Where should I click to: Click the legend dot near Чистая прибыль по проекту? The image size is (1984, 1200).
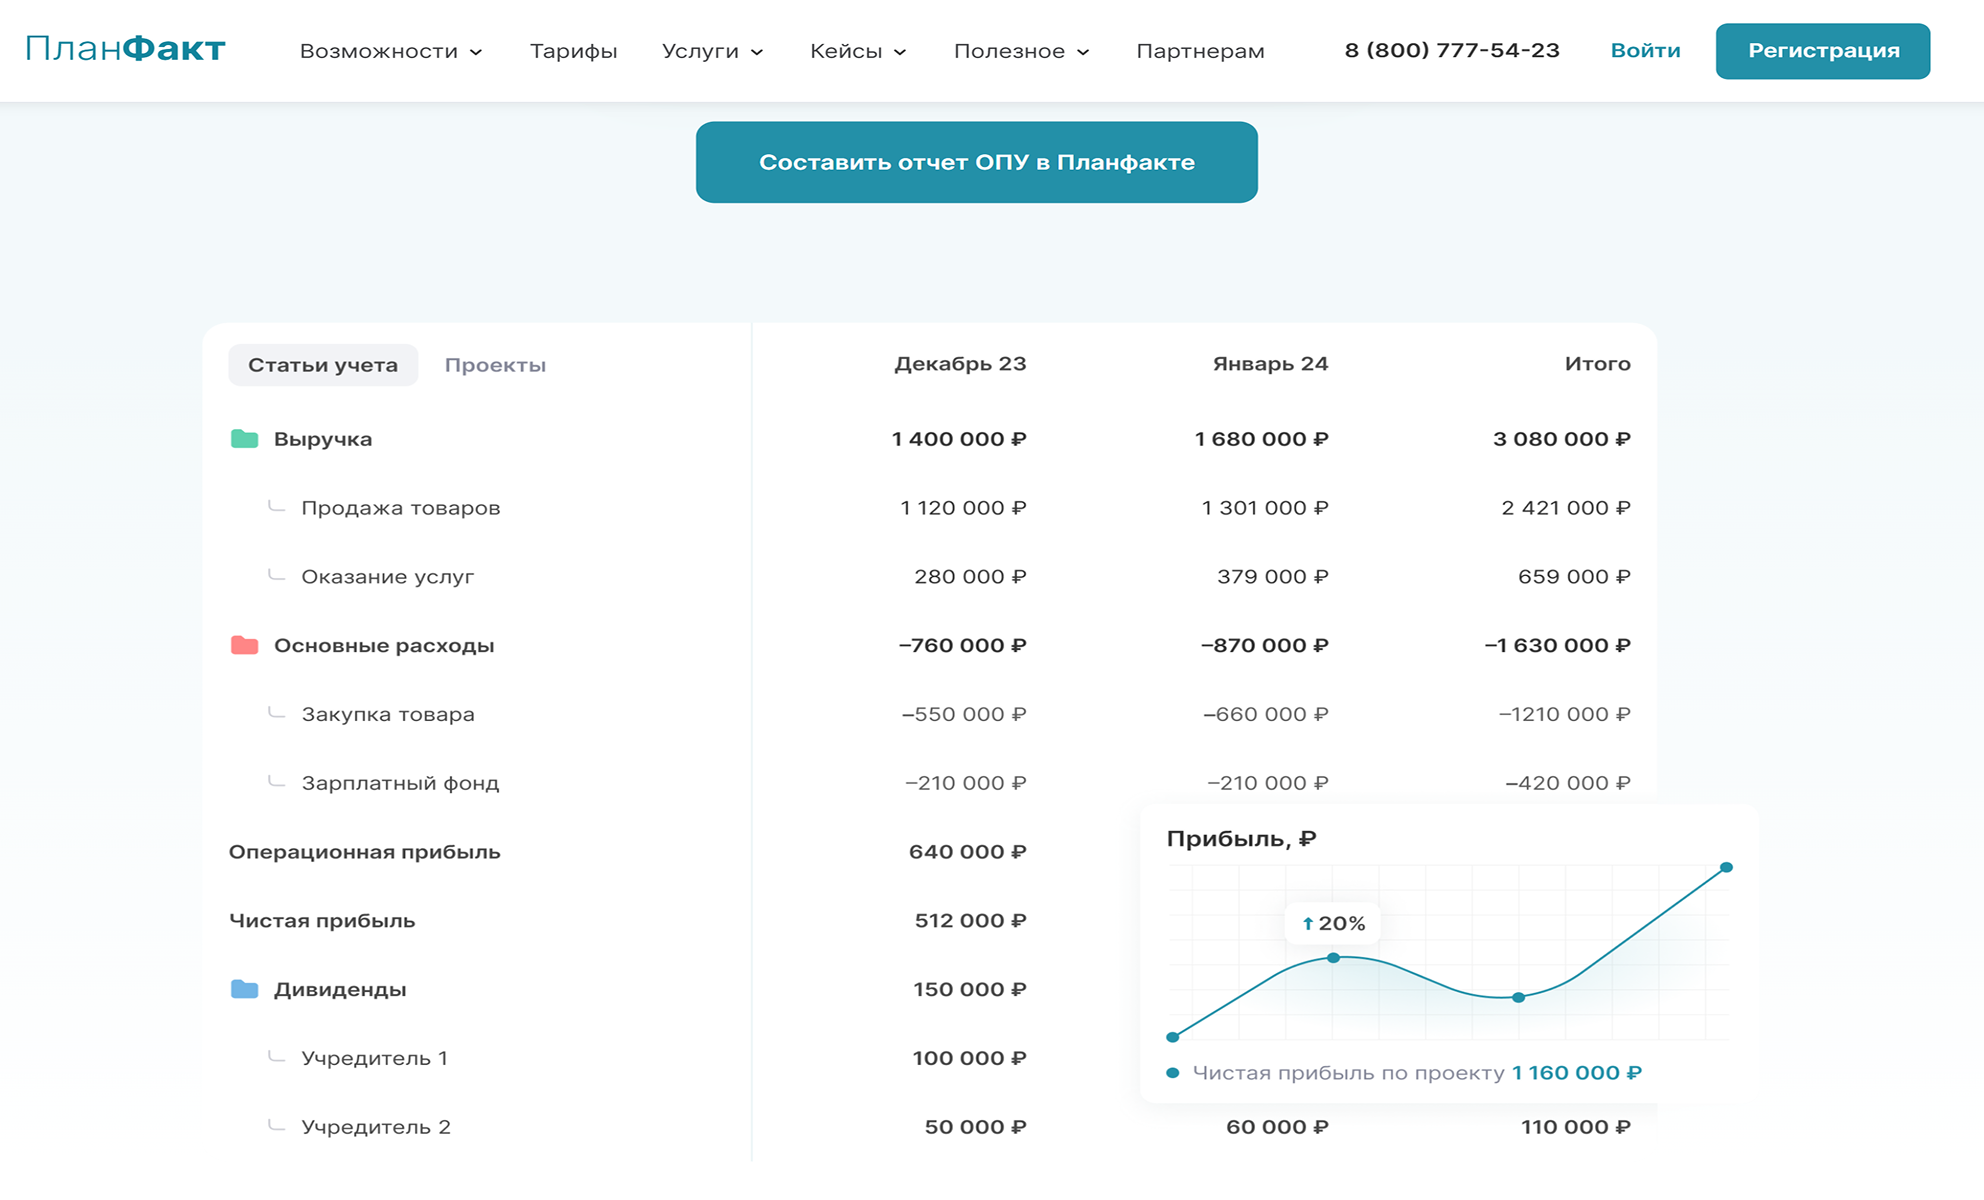click(x=1172, y=1073)
